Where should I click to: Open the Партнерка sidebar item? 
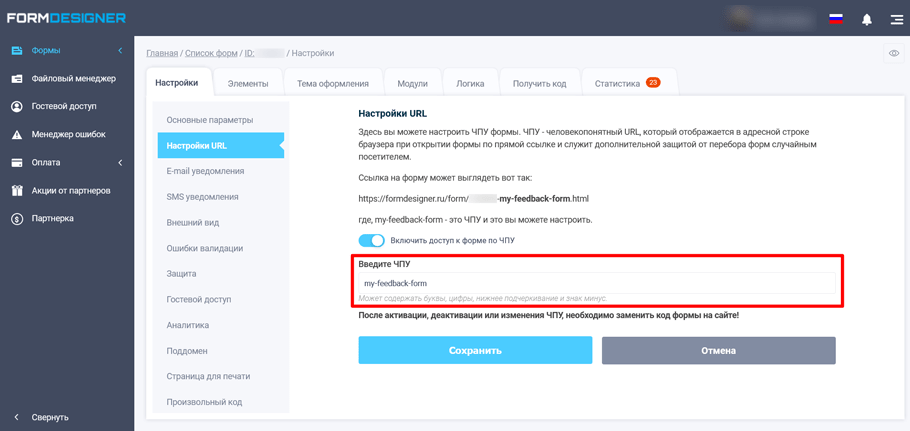[x=52, y=218]
